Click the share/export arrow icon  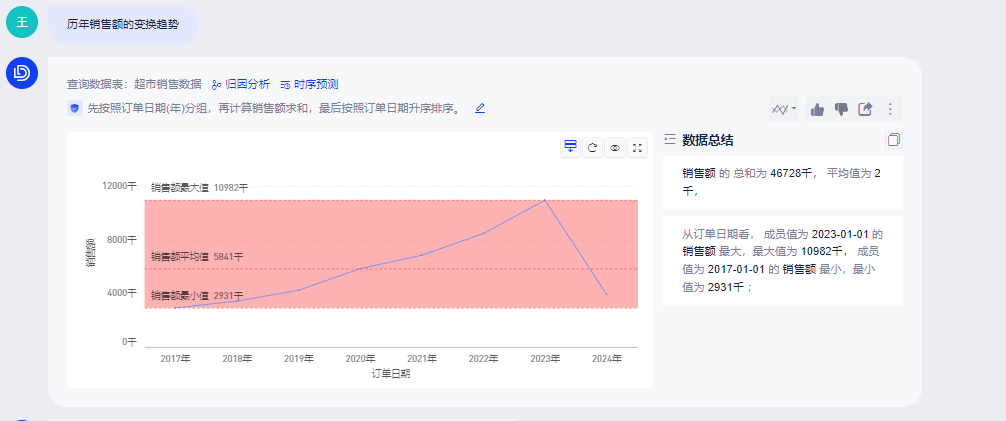(x=866, y=109)
